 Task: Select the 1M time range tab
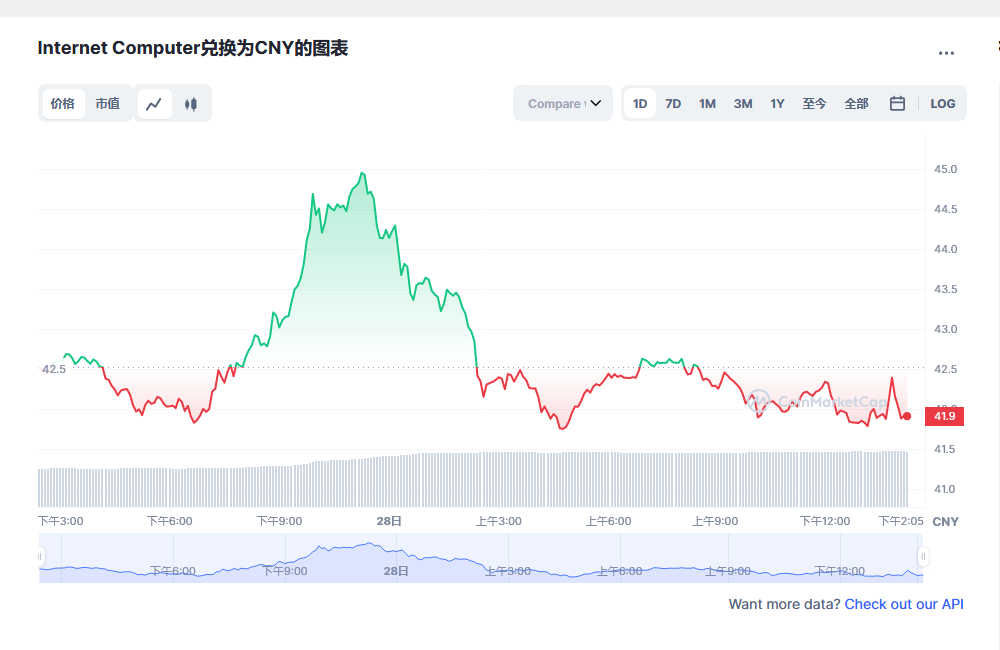[707, 103]
